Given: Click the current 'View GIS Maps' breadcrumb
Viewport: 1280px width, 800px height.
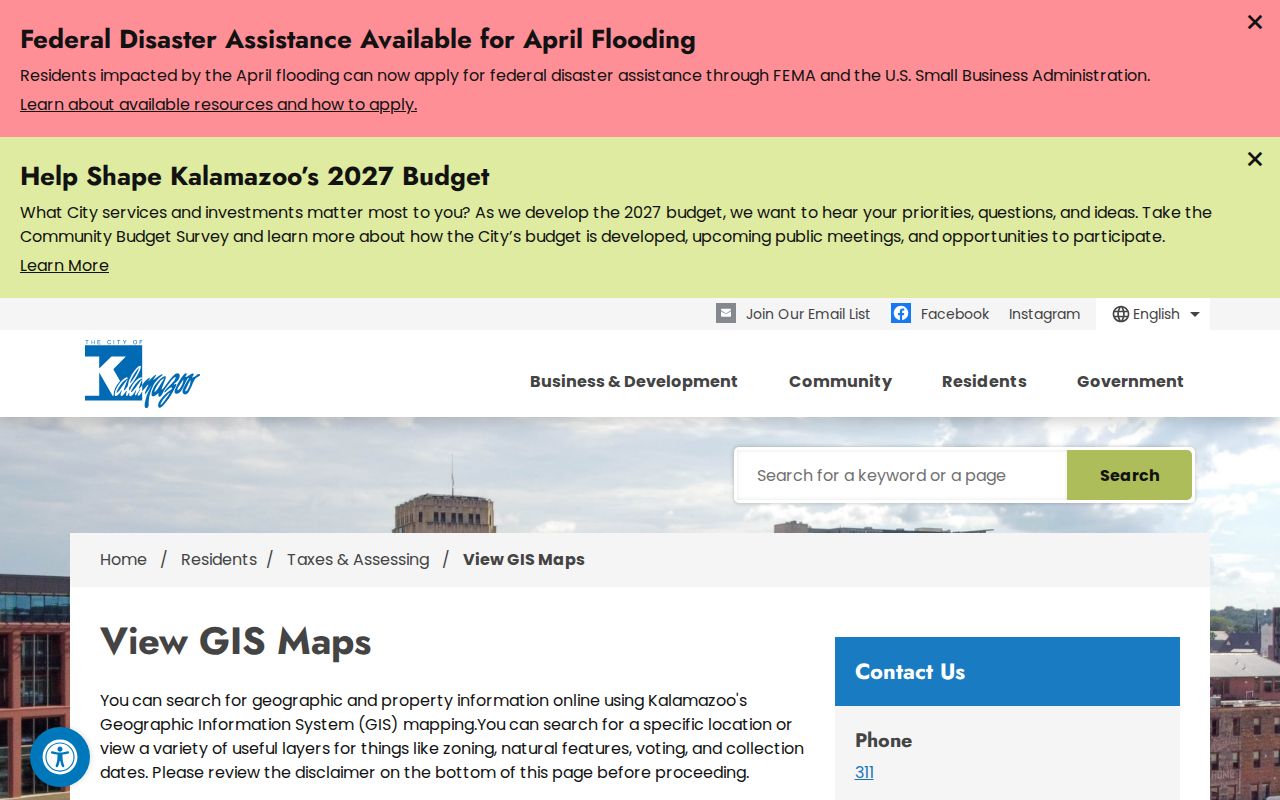Looking at the screenshot, I should (524, 559).
